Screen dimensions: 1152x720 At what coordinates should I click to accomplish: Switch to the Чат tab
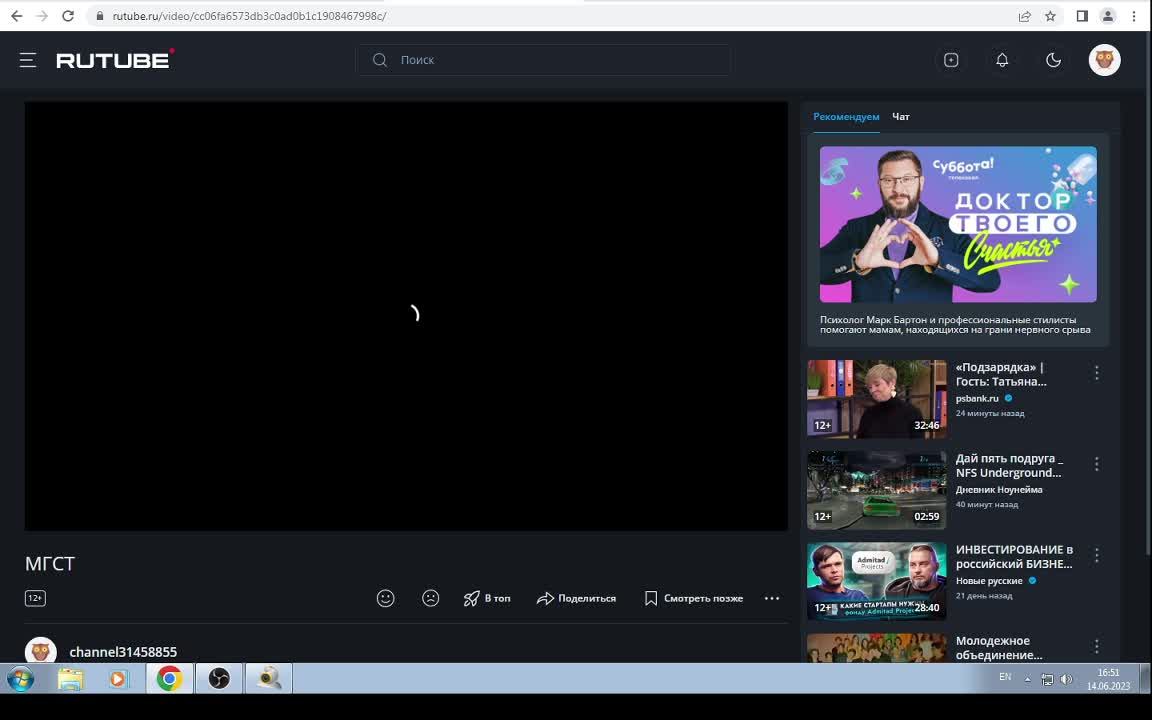pos(901,117)
